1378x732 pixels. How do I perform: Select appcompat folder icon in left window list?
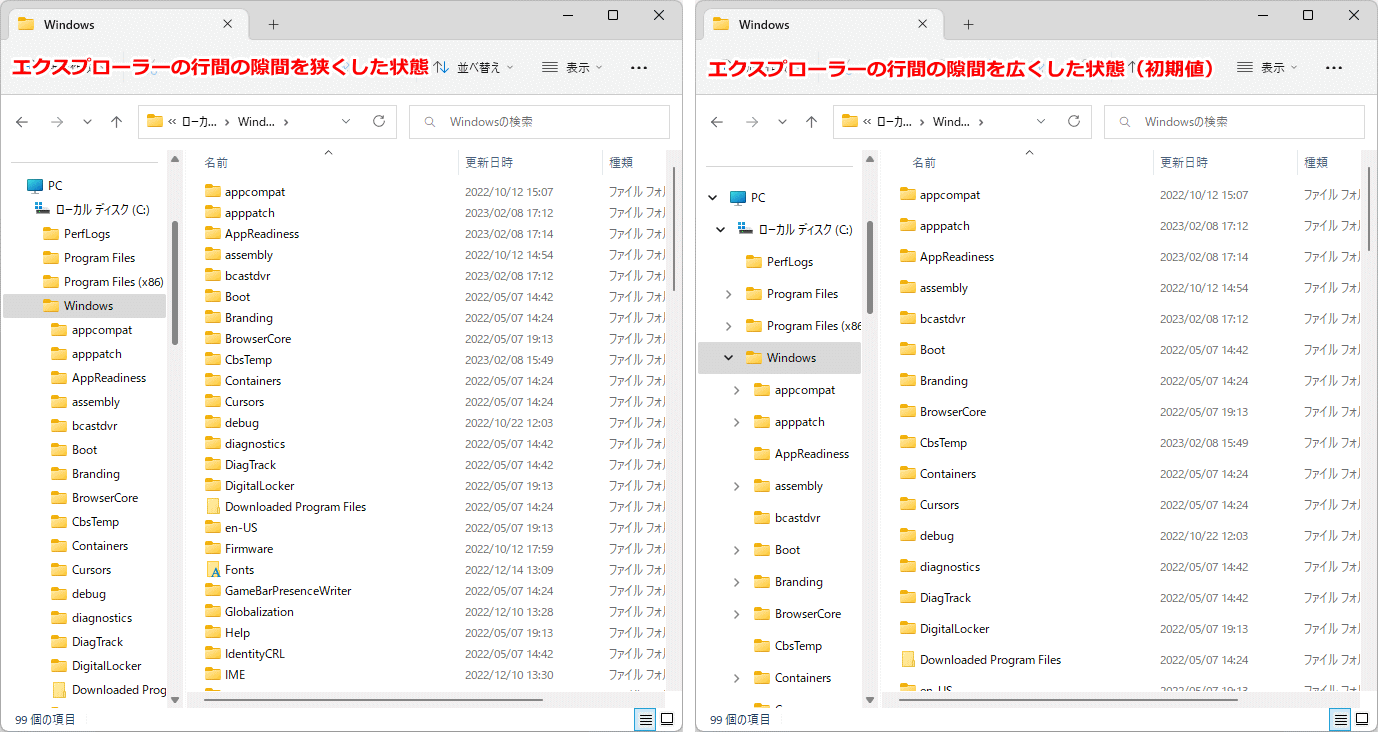coord(213,192)
